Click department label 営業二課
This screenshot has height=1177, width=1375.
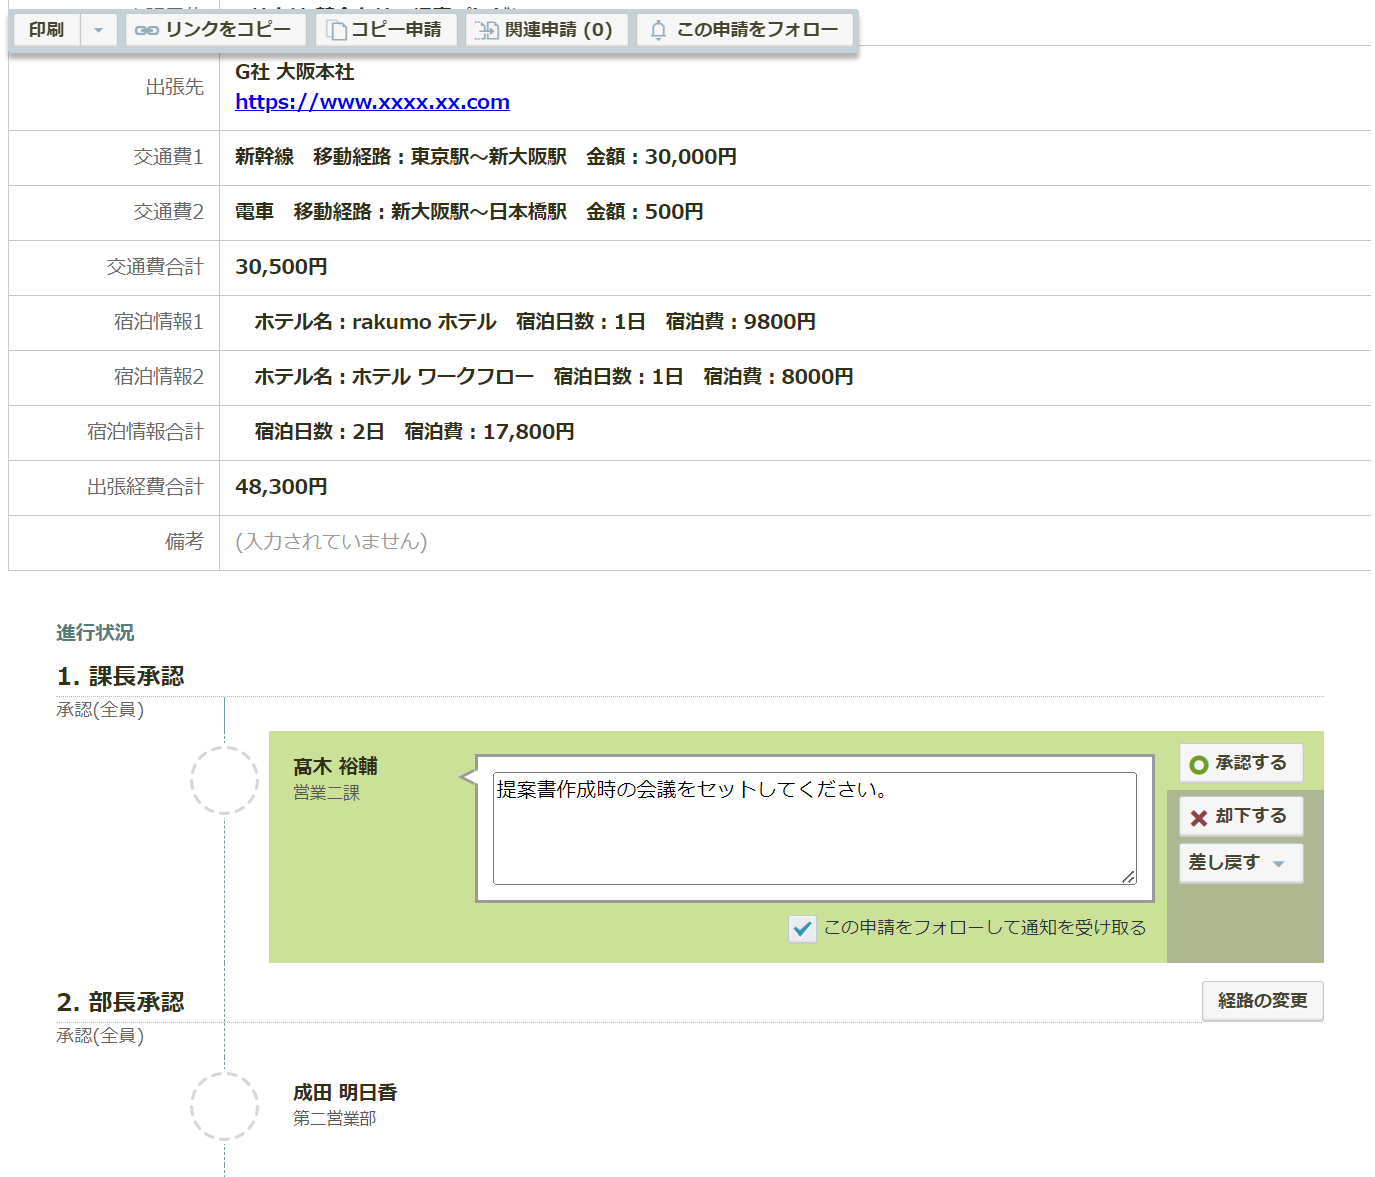[326, 793]
